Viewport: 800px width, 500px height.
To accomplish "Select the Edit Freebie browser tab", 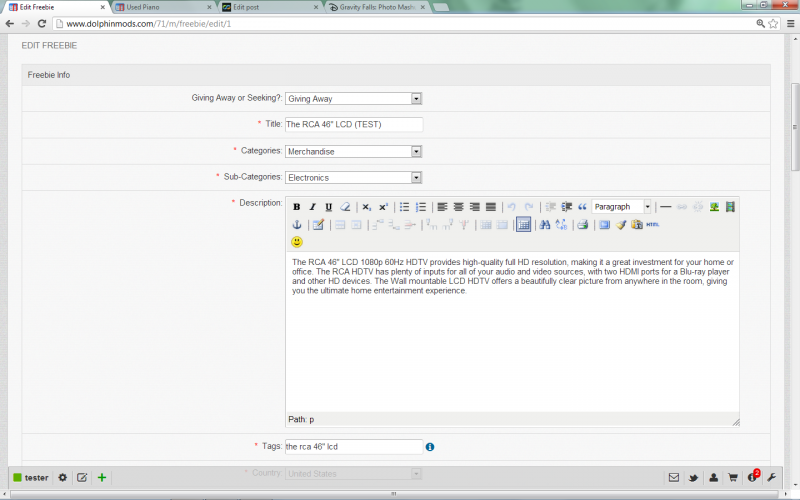I will [x=56, y=7].
